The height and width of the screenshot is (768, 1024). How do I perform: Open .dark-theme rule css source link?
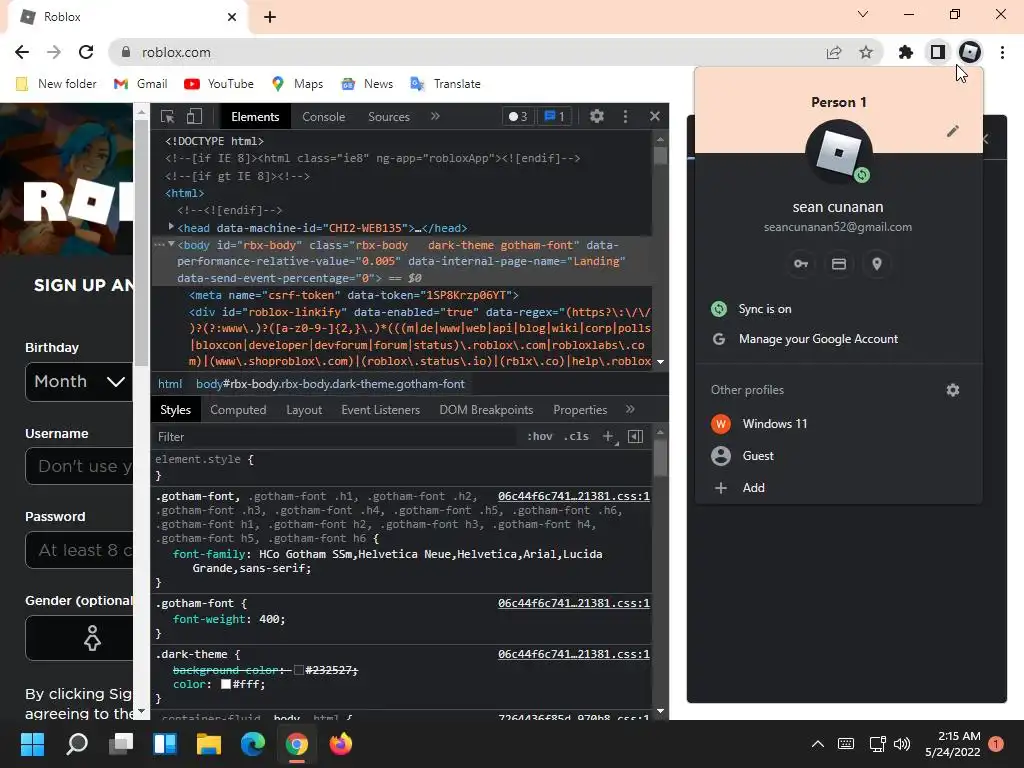coord(573,654)
